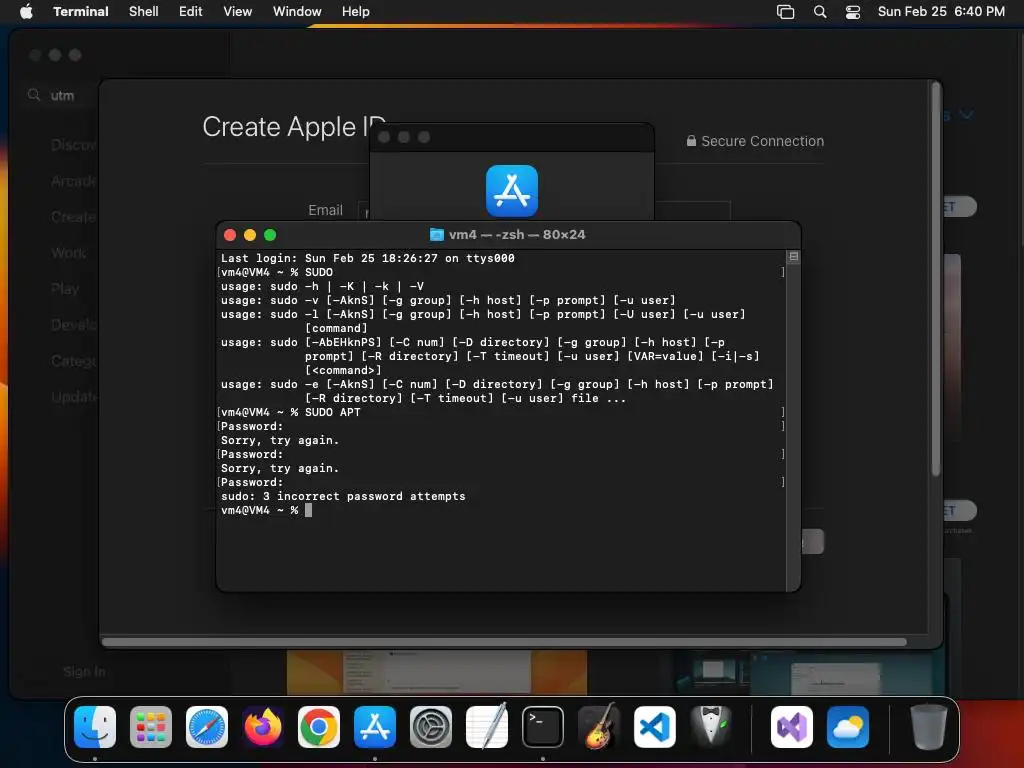Open Finder from the Dock

click(95, 727)
